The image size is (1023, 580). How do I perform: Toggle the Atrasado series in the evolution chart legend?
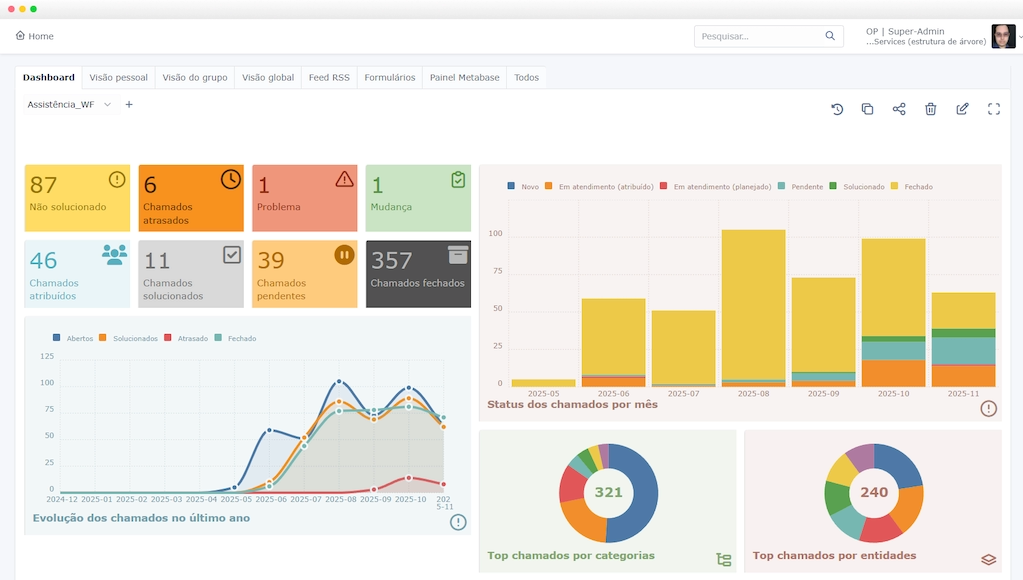pyautogui.click(x=186, y=339)
